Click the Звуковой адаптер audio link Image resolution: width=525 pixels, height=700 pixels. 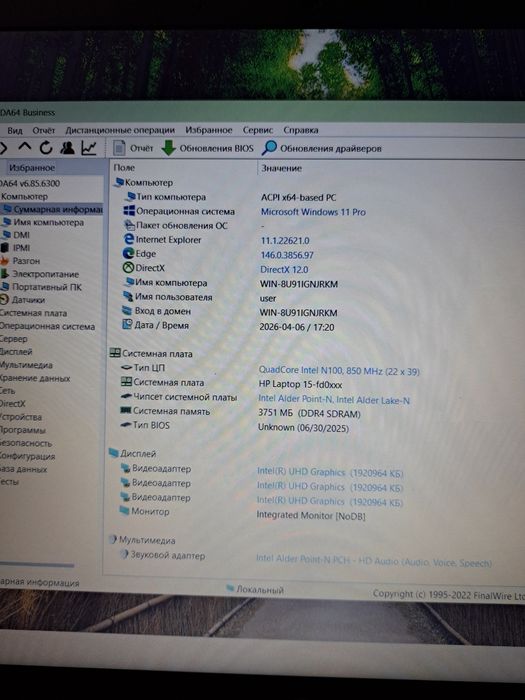pos(374,561)
